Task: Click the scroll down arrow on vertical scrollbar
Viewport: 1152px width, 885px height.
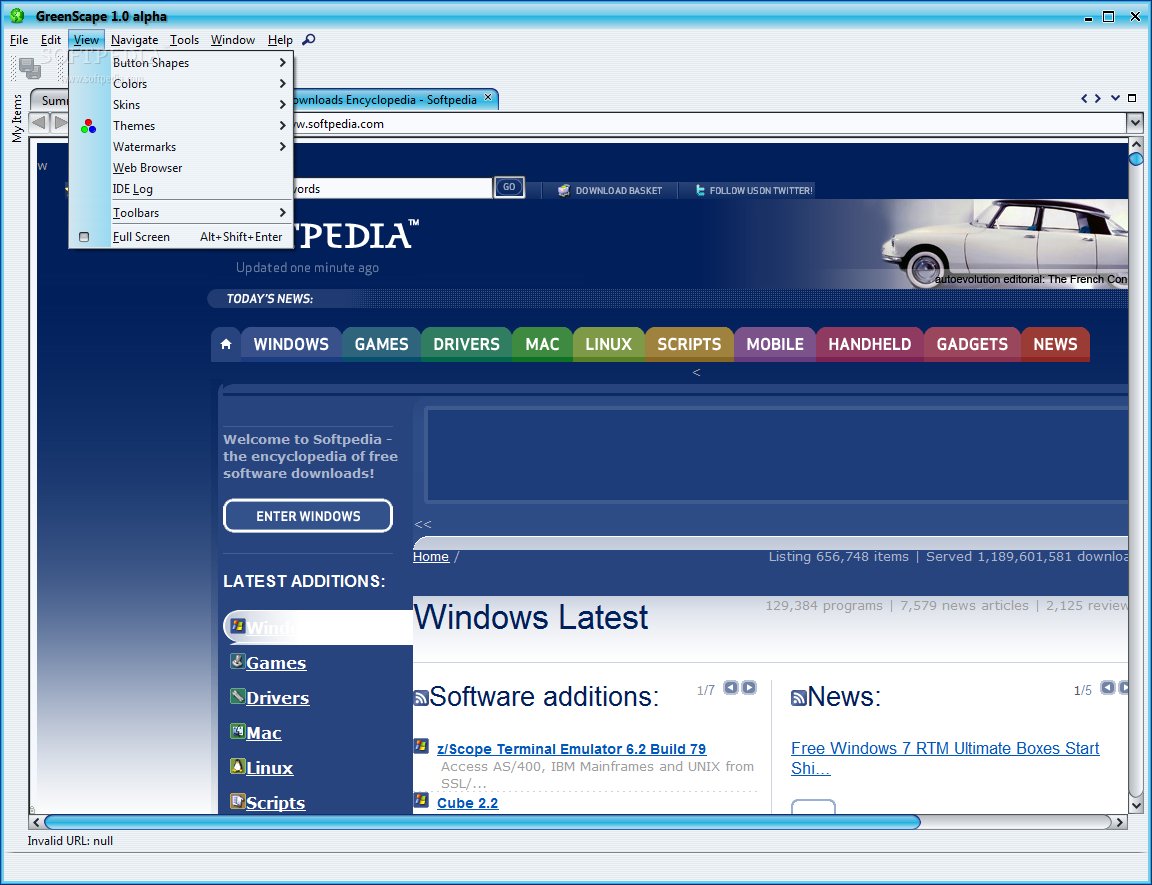Action: click(1136, 806)
